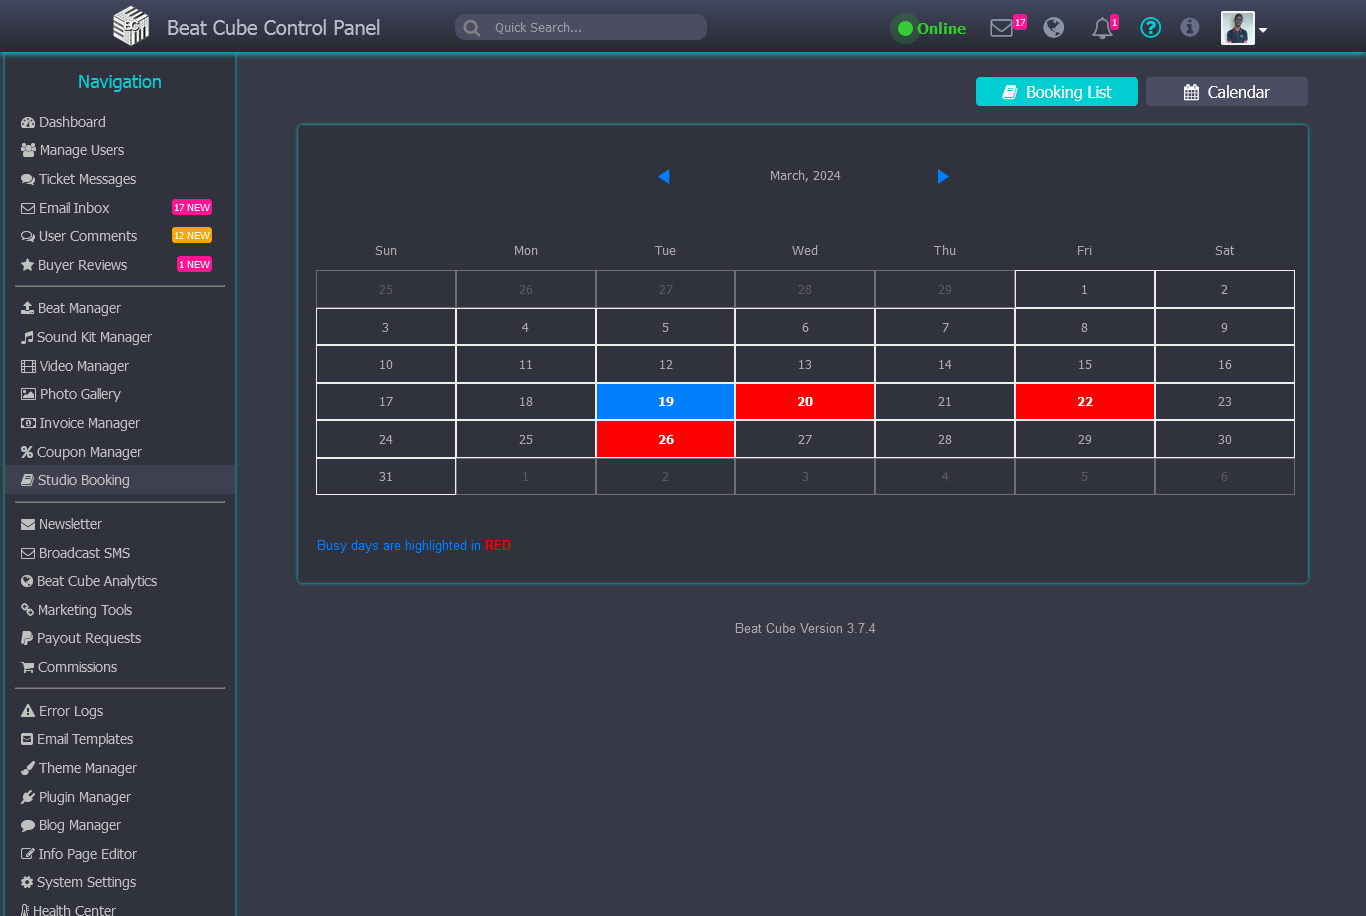Click the Photo Gallery image icon
This screenshot has height=916, width=1366.
[x=28, y=394]
